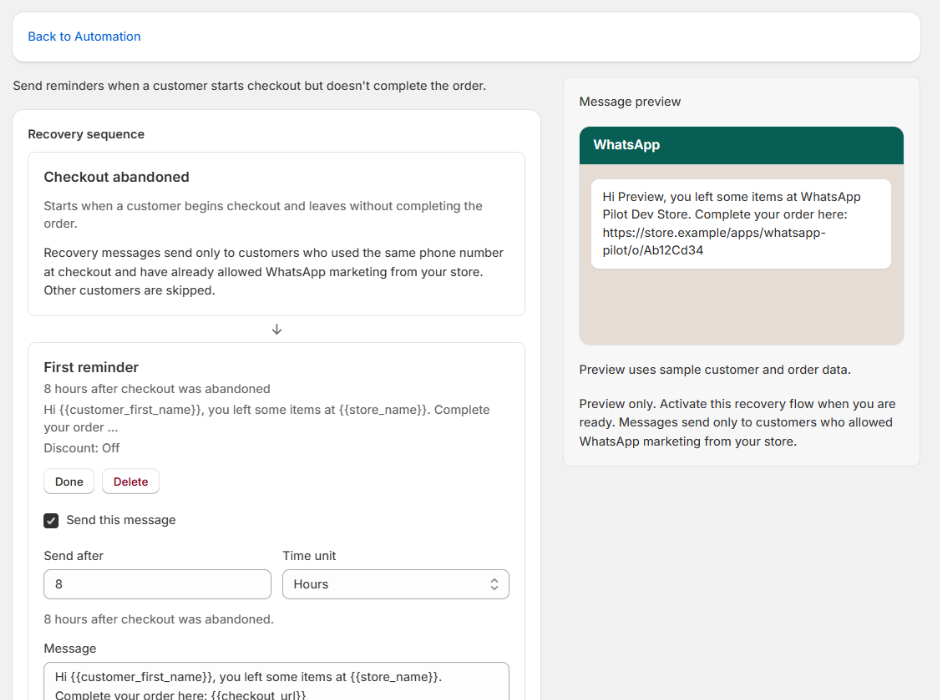Click the First reminder message template summary
Viewport: 940px width, 700px height.
pos(267,418)
